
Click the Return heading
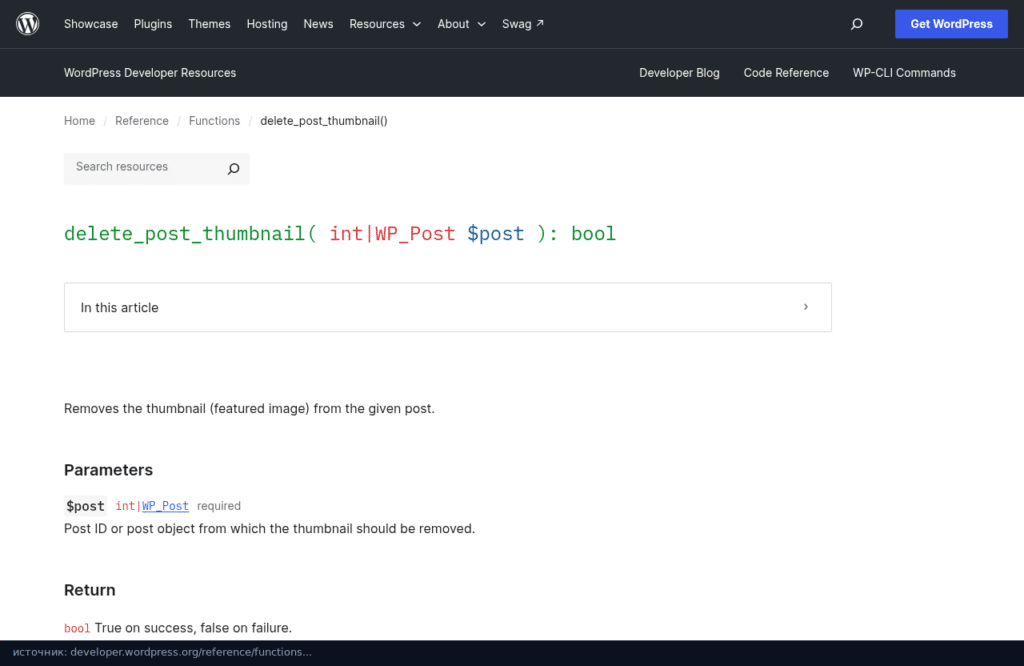pos(89,590)
